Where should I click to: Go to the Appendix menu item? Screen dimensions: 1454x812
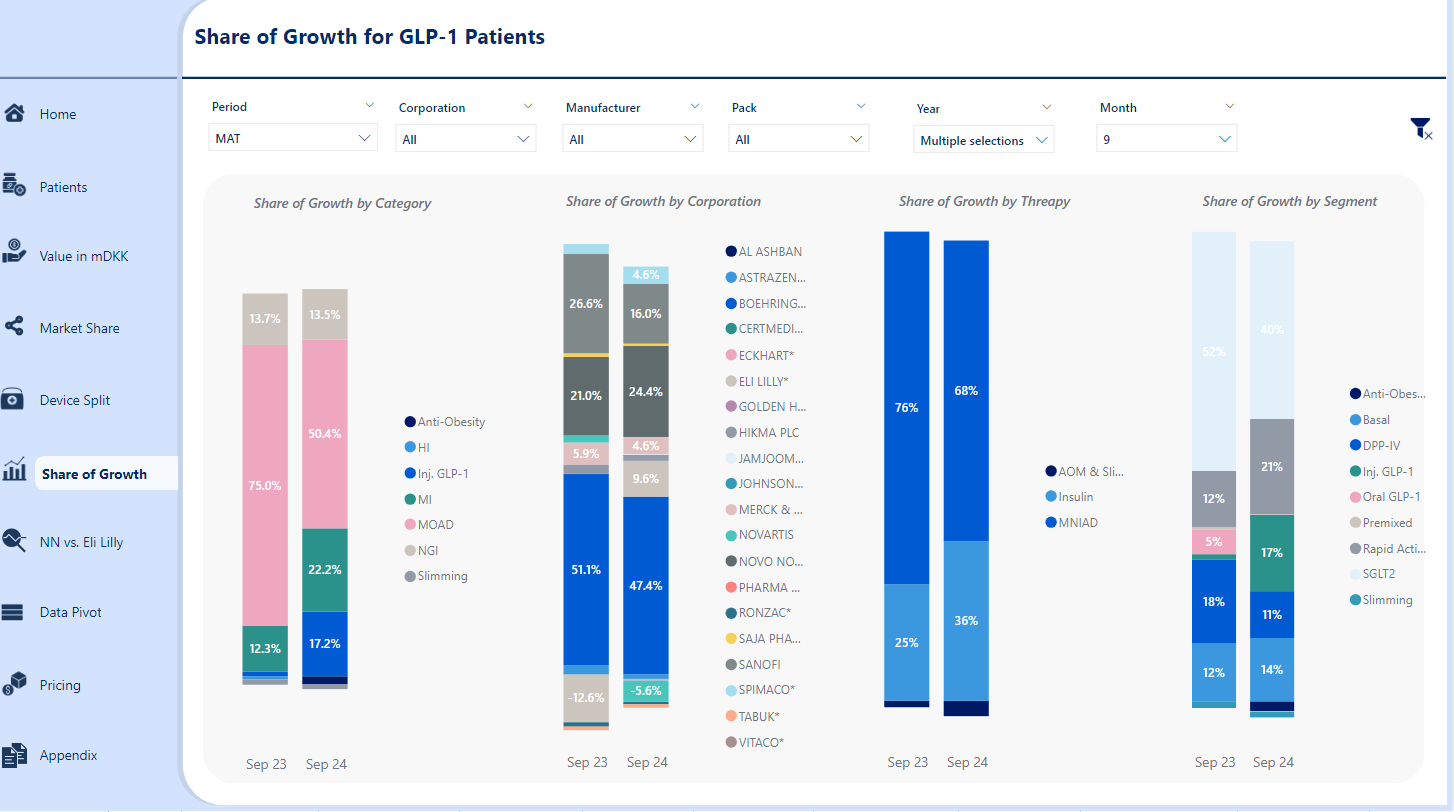point(68,755)
